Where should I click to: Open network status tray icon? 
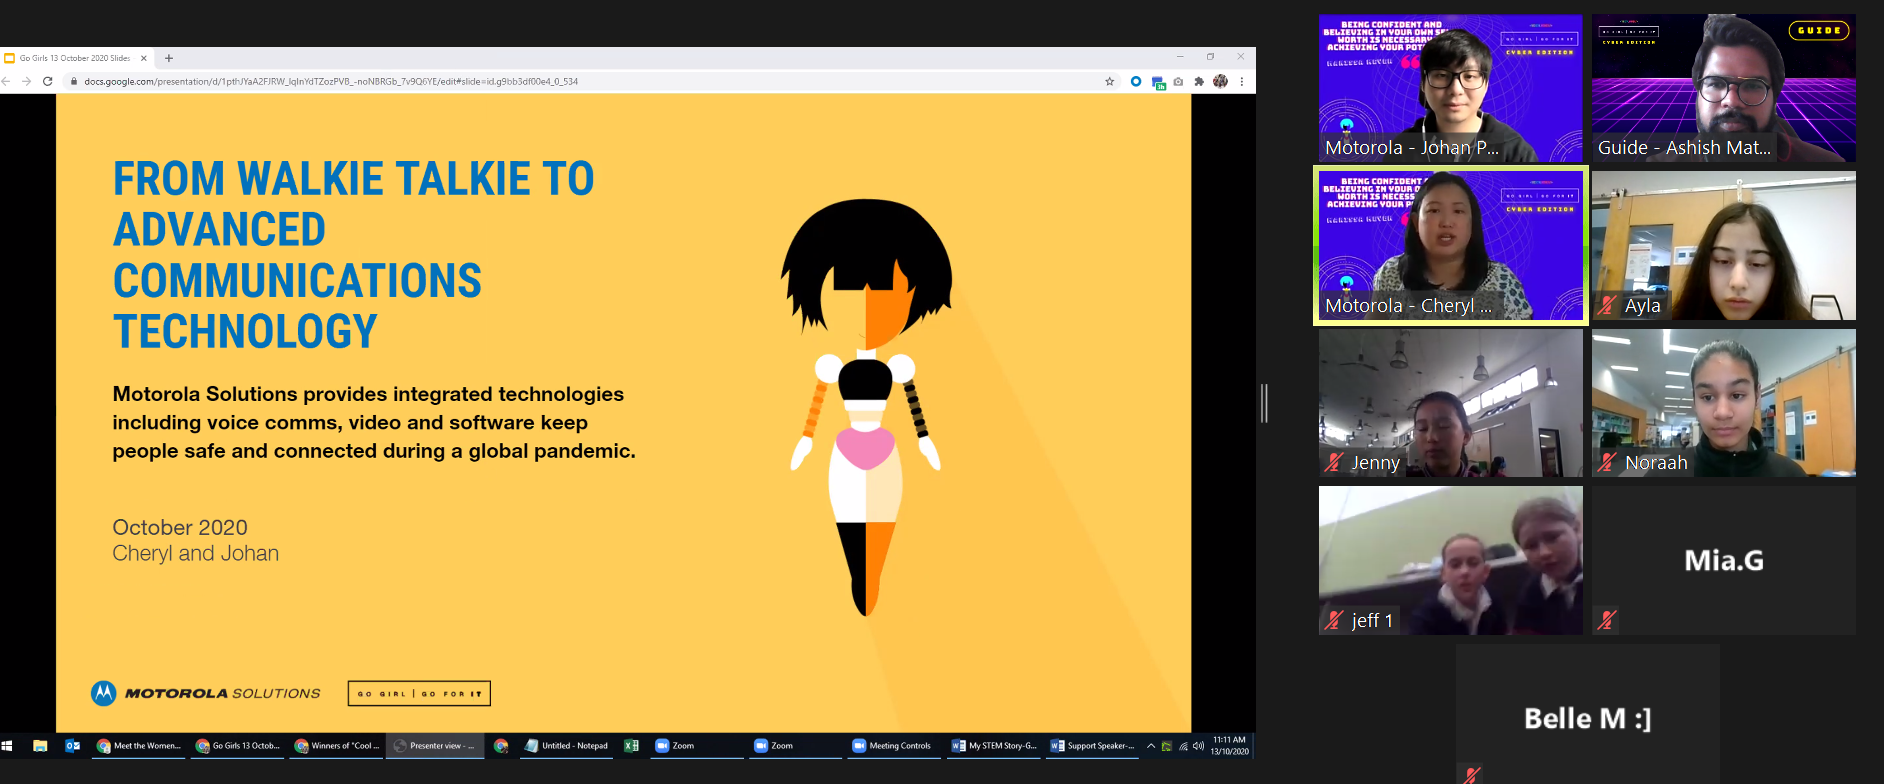coord(1183,746)
